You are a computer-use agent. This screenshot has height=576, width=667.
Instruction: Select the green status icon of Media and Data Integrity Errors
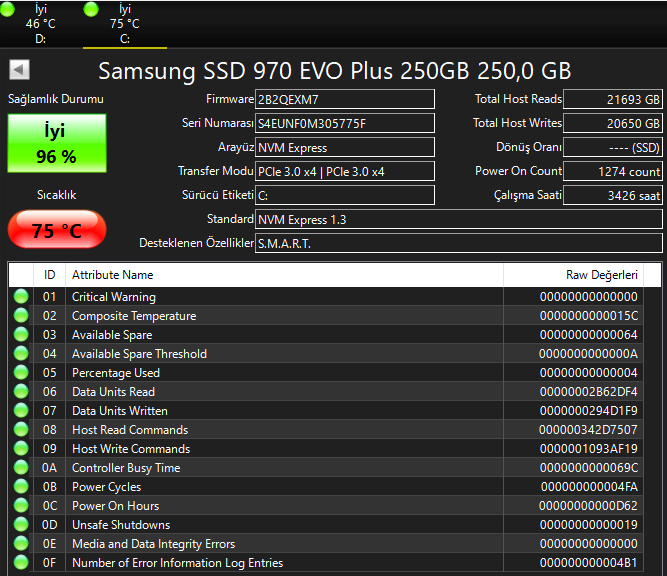pyautogui.click(x=21, y=543)
